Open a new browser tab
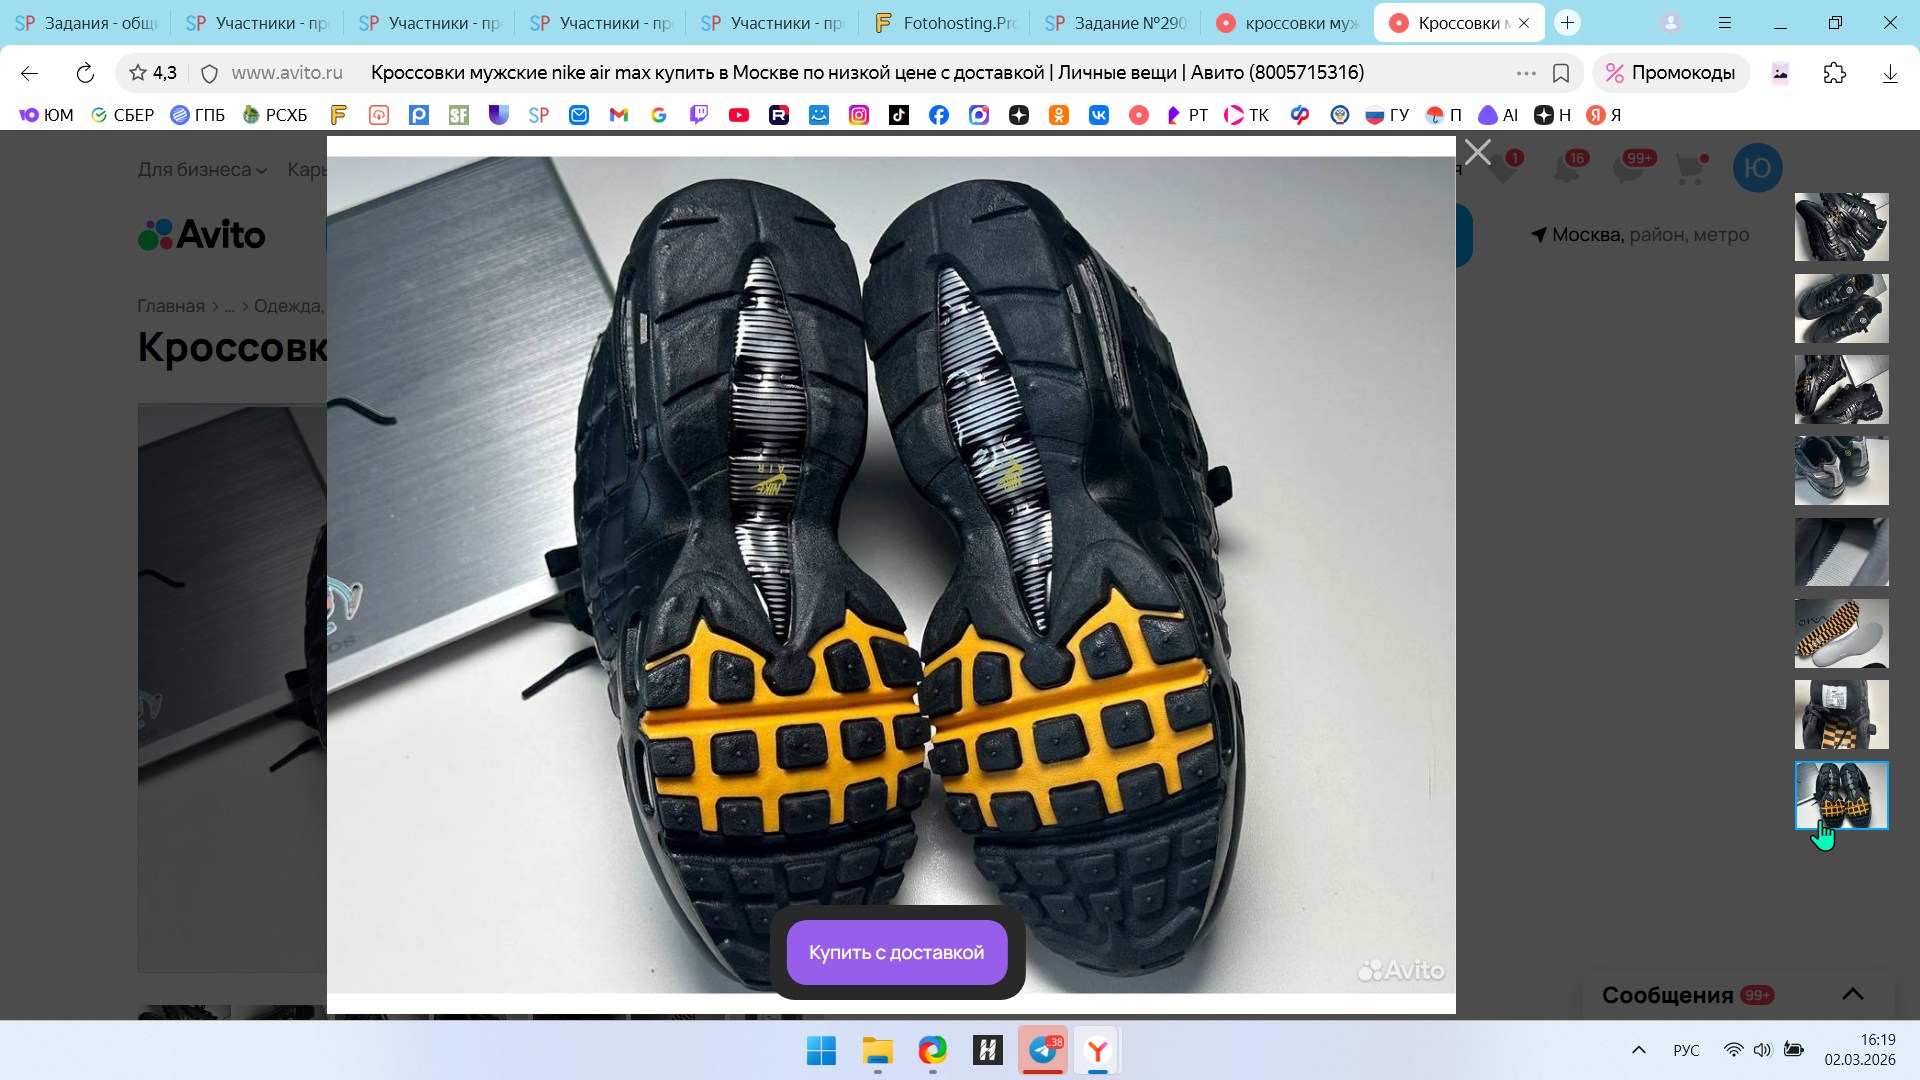Screen dimensions: 1920x1080 [x=1567, y=23]
